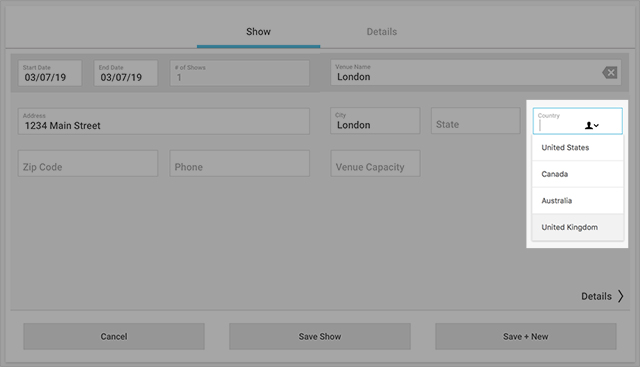Switch to the Details tab
The width and height of the screenshot is (640, 367).
(x=382, y=32)
